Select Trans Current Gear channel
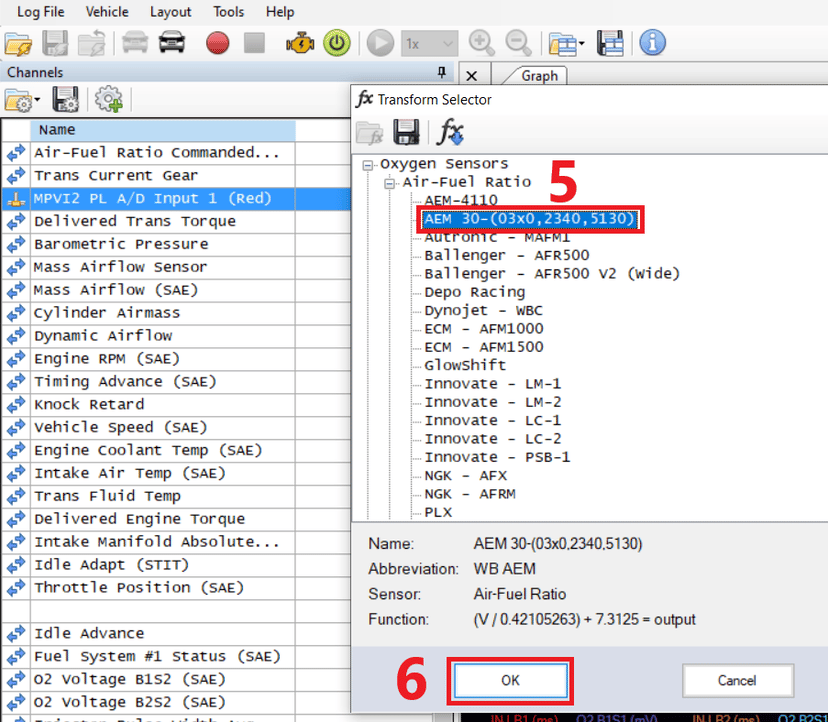The width and height of the screenshot is (828, 722). [x=116, y=175]
